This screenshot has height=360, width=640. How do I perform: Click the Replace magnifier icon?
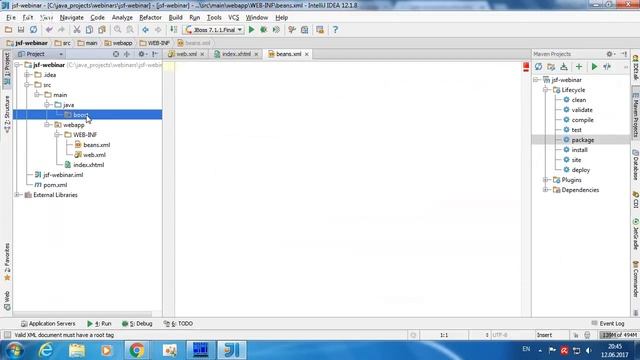(130, 30)
